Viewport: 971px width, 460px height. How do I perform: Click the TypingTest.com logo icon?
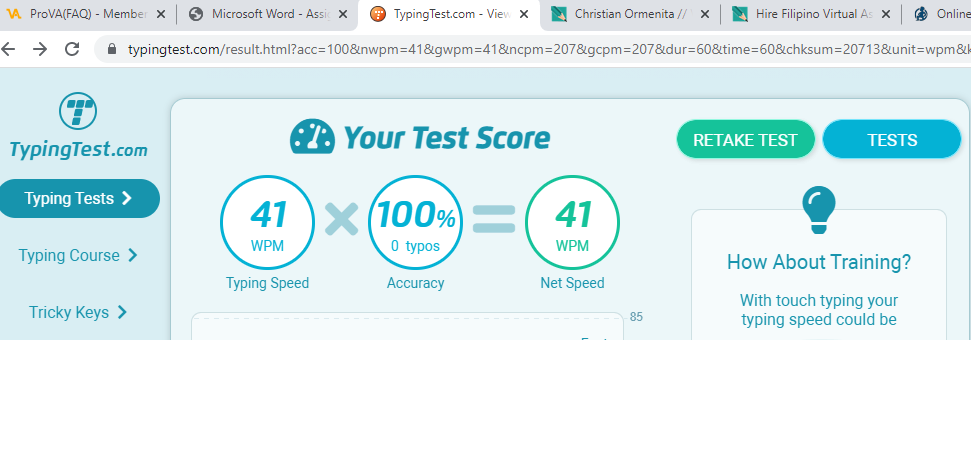coord(78,111)
